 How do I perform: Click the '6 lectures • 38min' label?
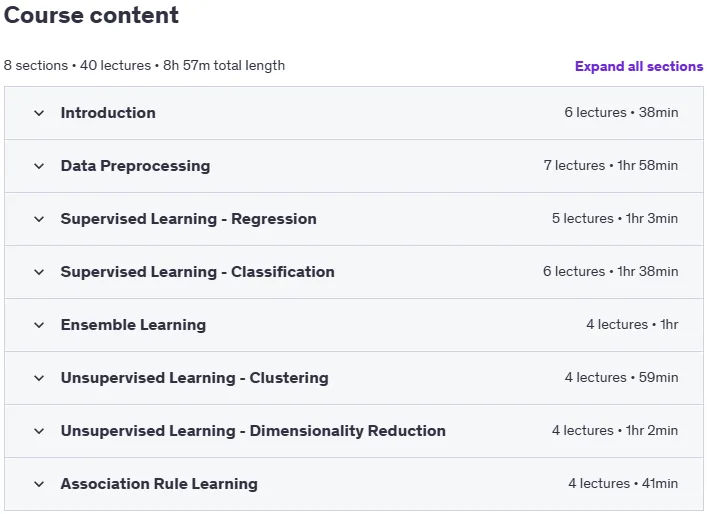[x=621, y=112]
